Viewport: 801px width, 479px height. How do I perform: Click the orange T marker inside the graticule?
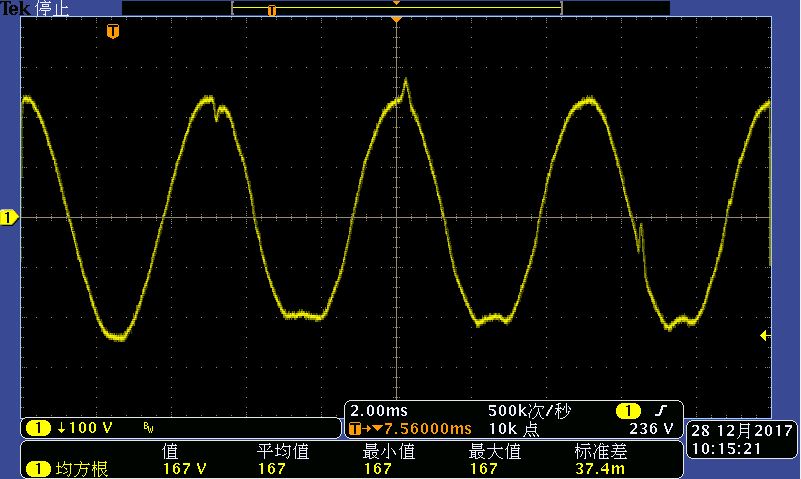tap(113, 32)
